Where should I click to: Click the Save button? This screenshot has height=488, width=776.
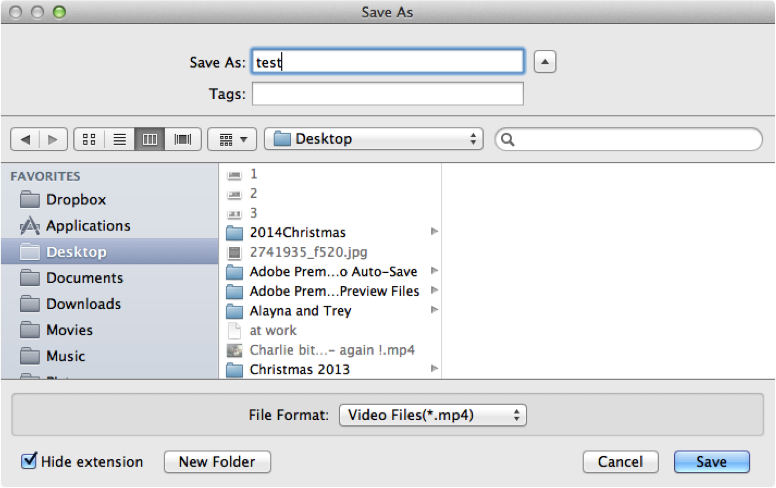tap(712, 462)
